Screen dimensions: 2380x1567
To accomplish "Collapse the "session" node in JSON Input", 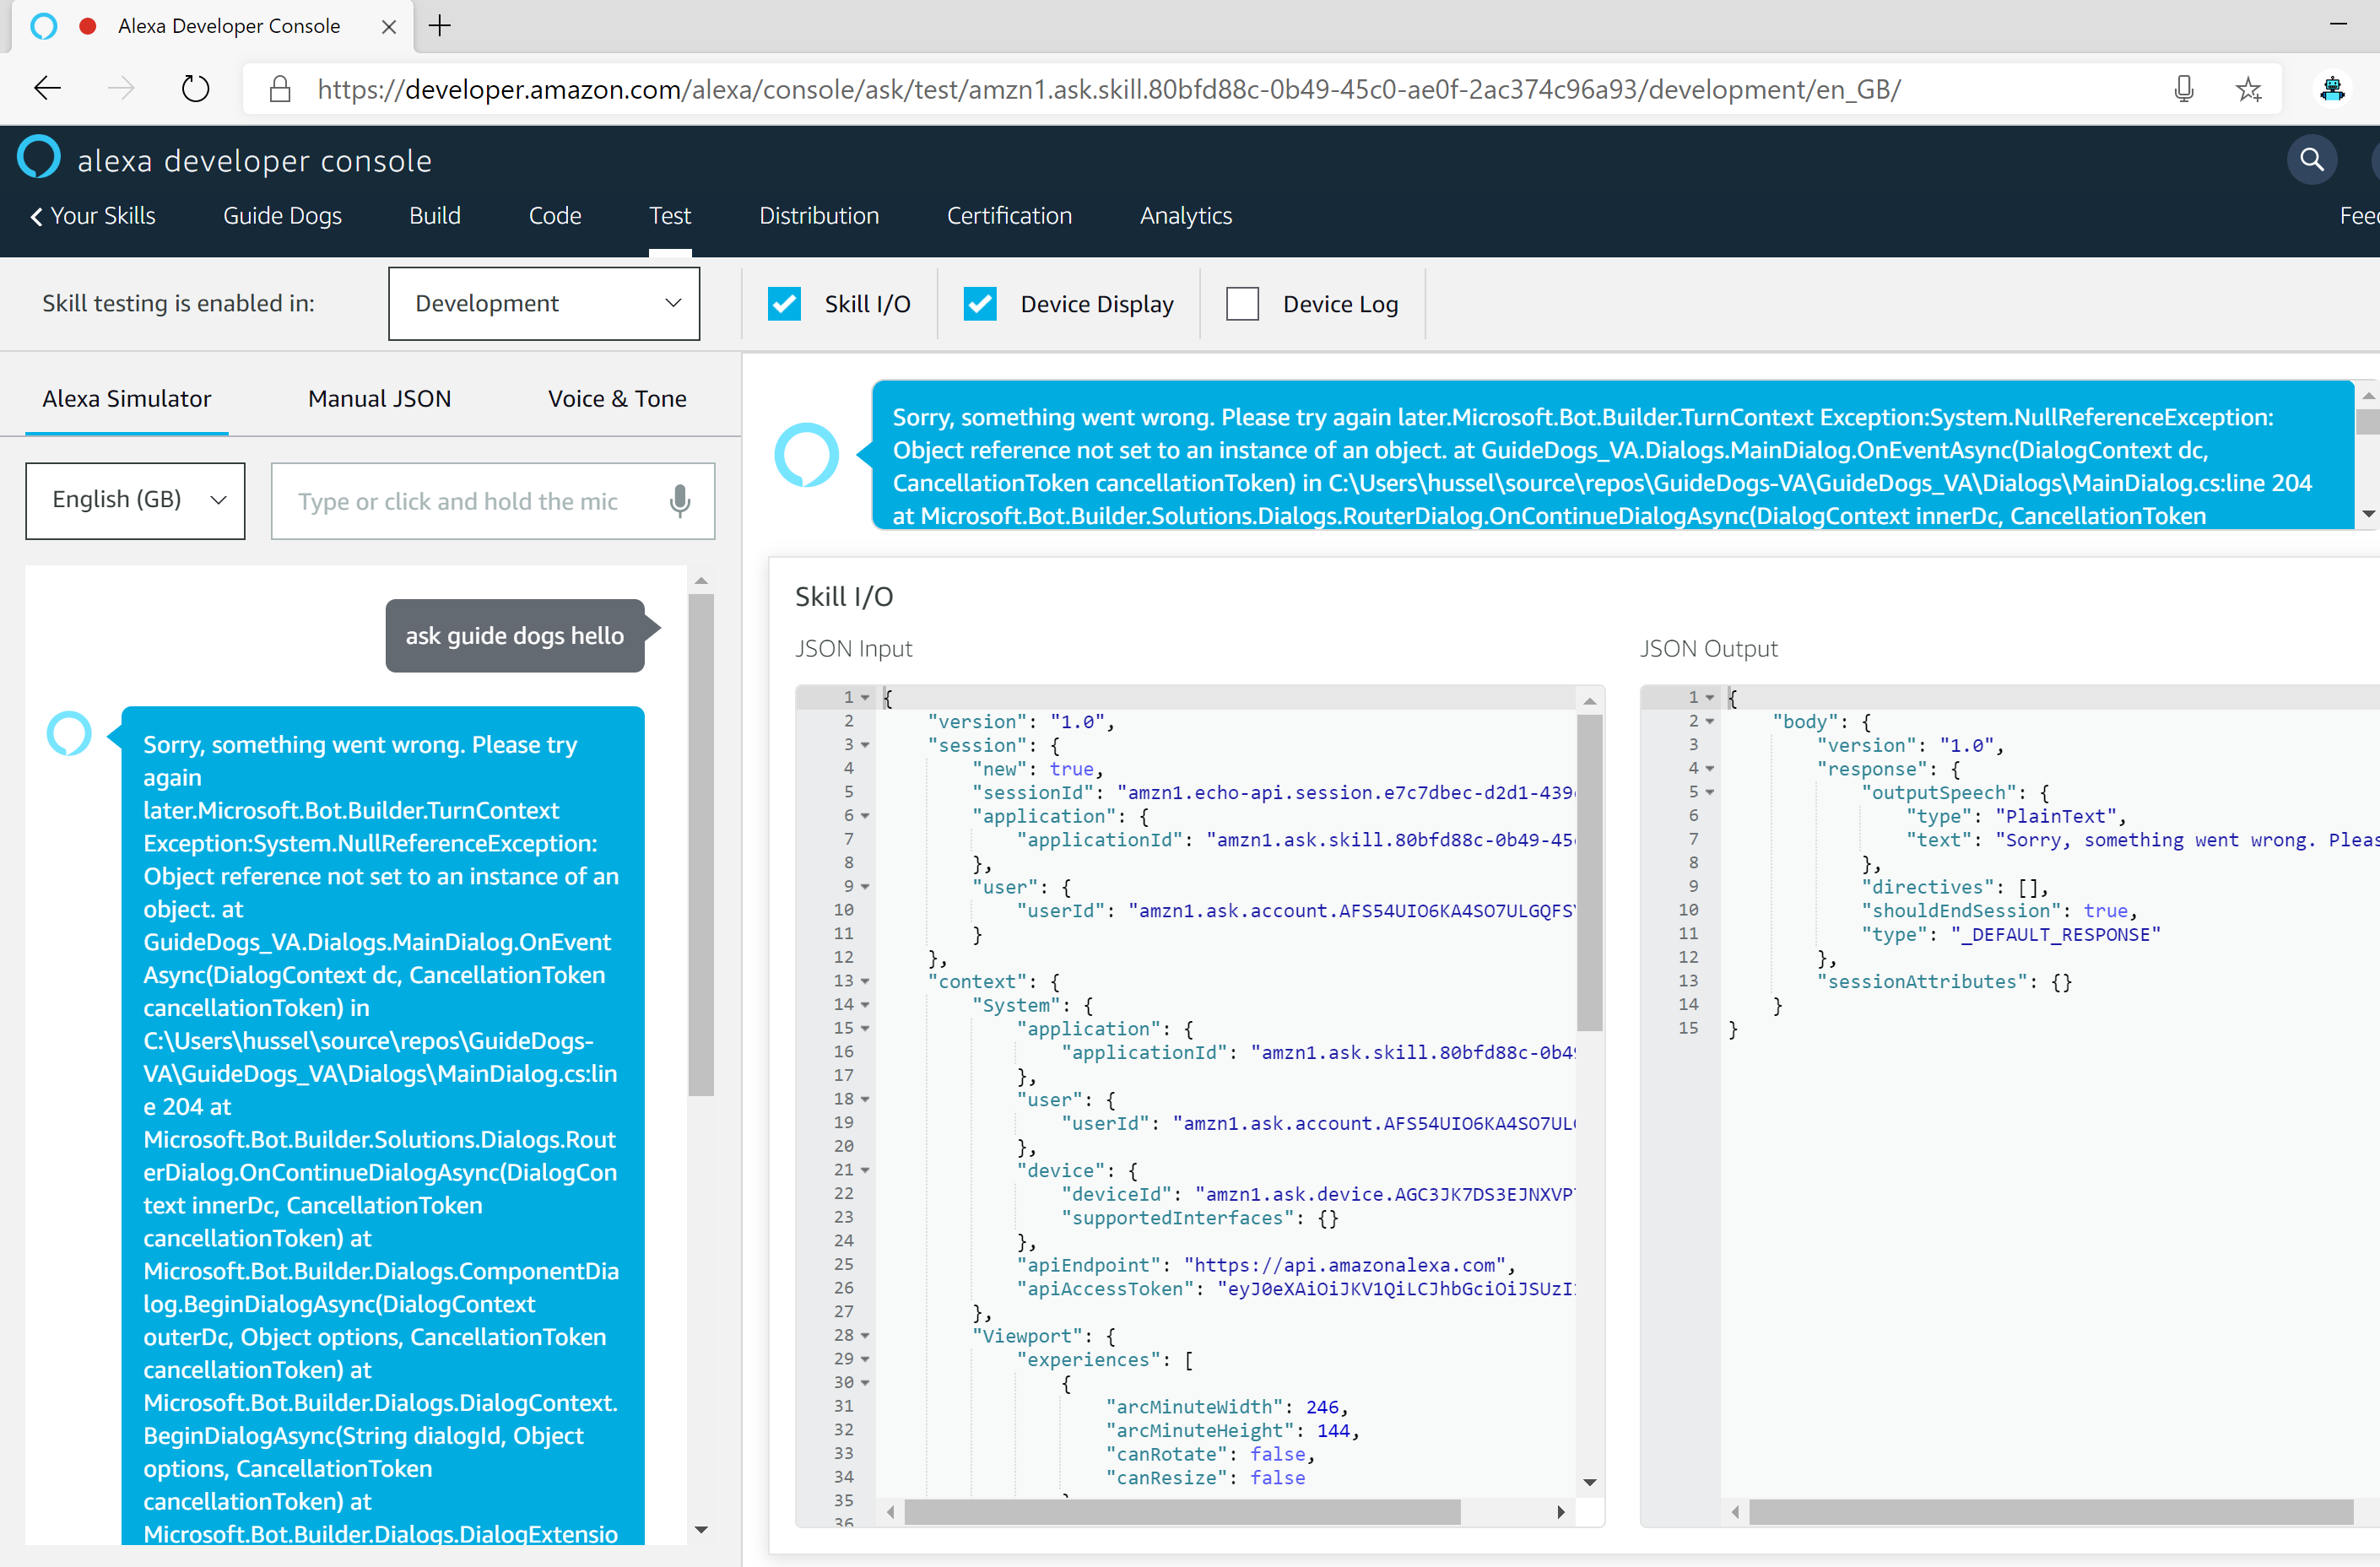I will (x=865, y=745).
